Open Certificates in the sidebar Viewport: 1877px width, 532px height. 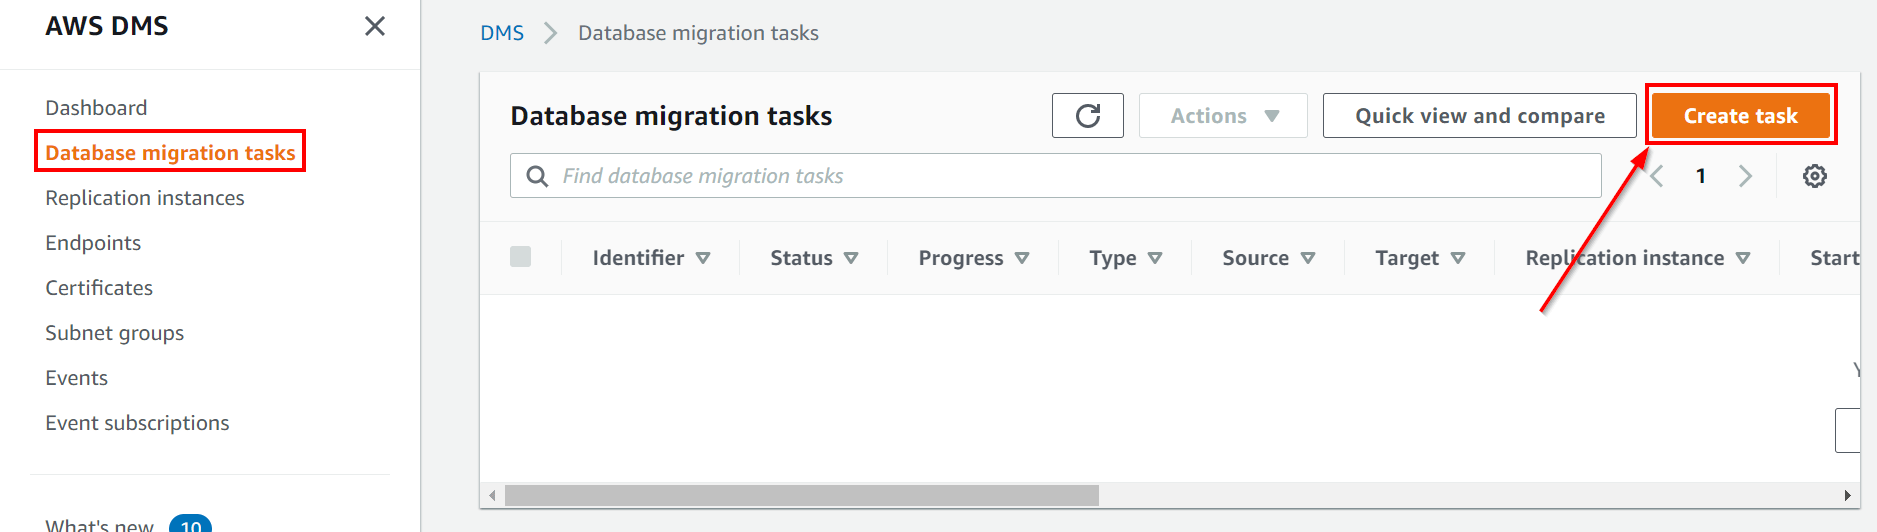pyautogui.click(x=99, y=288)
